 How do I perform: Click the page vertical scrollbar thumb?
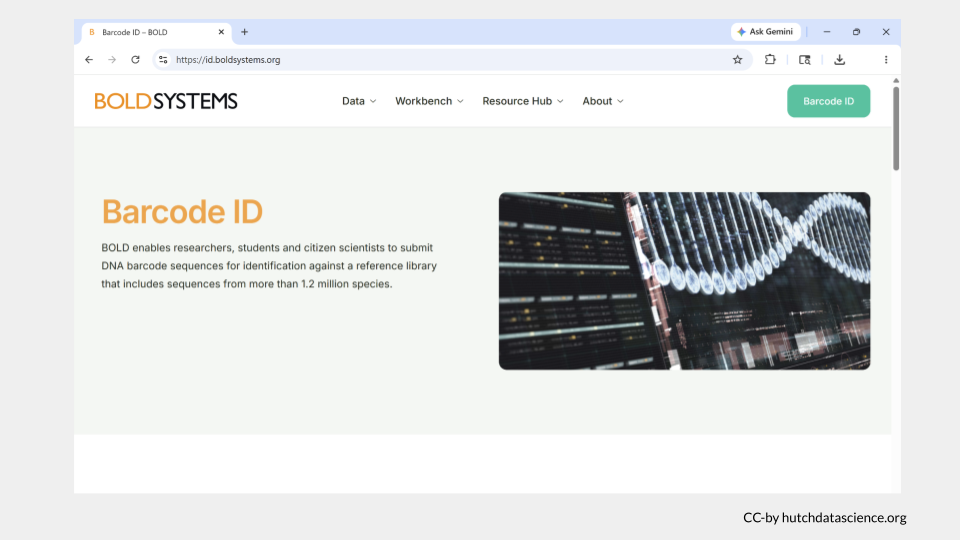pyautogui.click(x=896, y=129)
